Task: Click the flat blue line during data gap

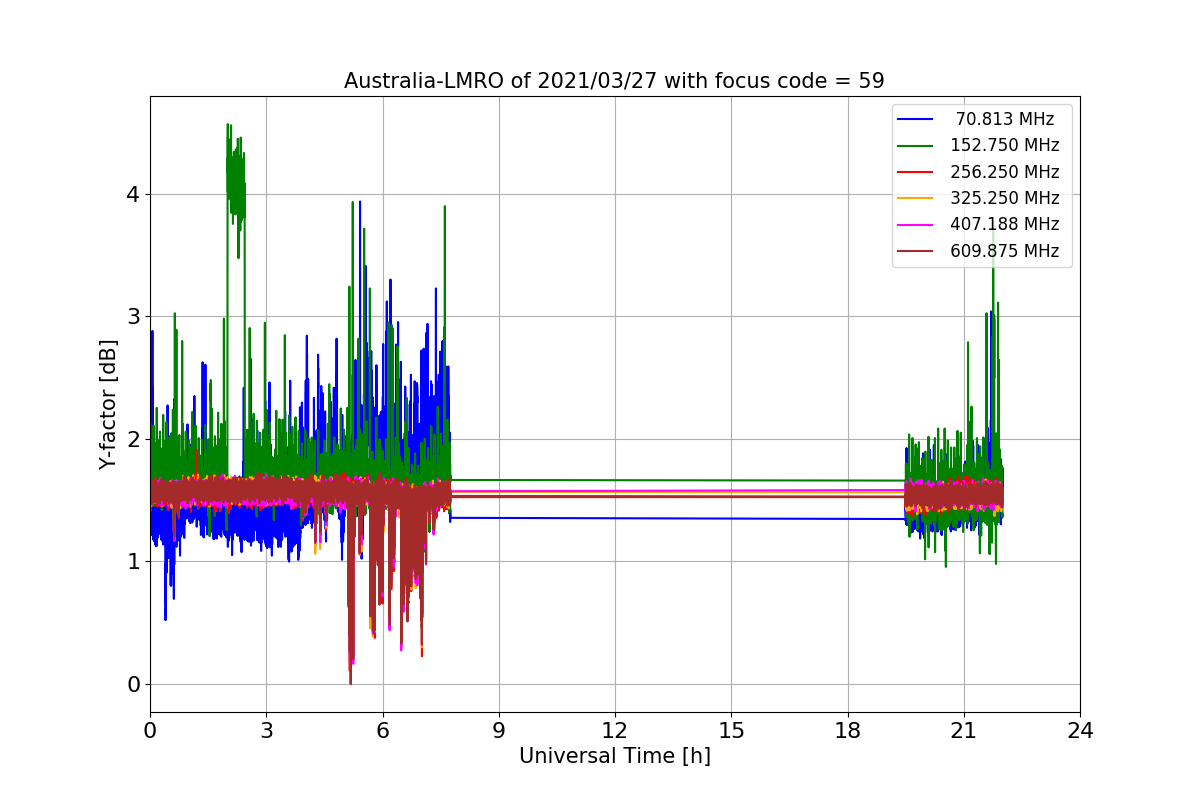Action: (x=678, y=518)
